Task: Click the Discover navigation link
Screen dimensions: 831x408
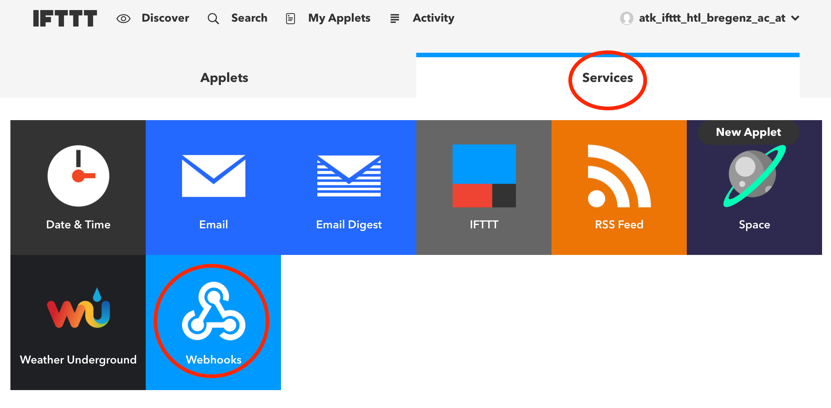Action: (x=165, y=18)
